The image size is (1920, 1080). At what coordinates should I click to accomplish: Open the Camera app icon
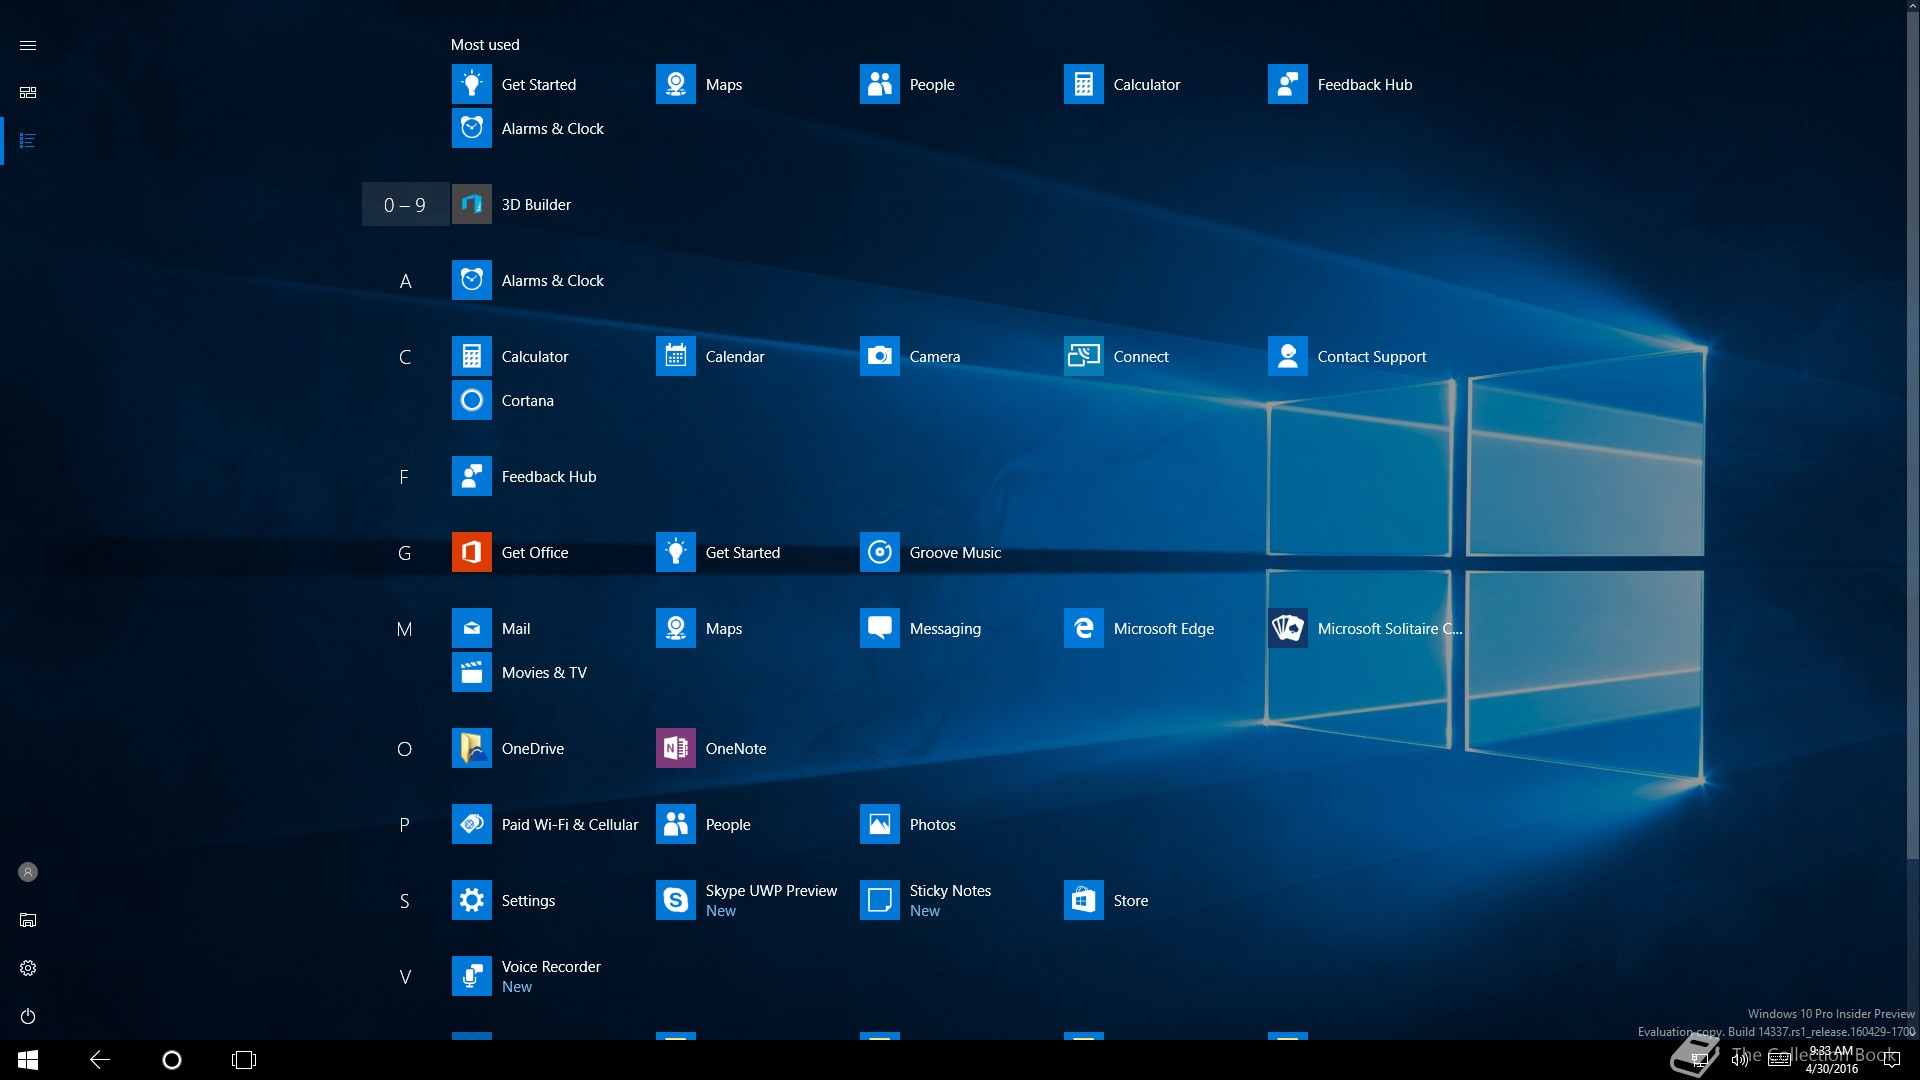pos(880,357)
